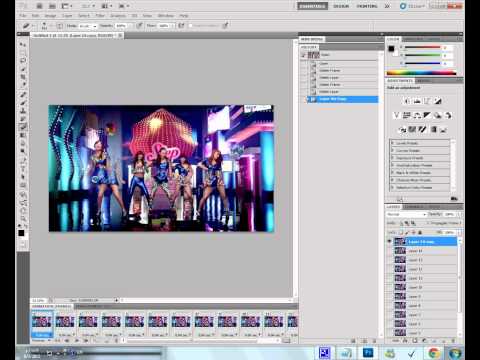Switch to the Swatches tab

coord(414,39)
